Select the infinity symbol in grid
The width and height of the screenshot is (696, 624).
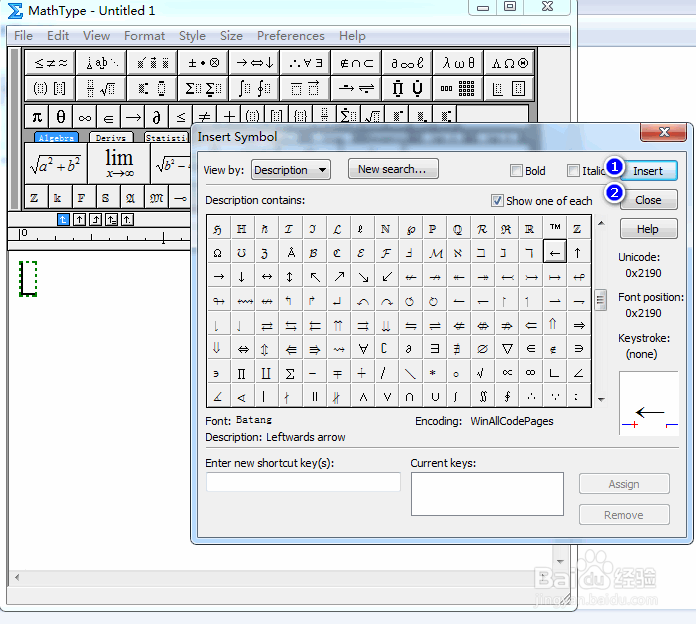530,372
